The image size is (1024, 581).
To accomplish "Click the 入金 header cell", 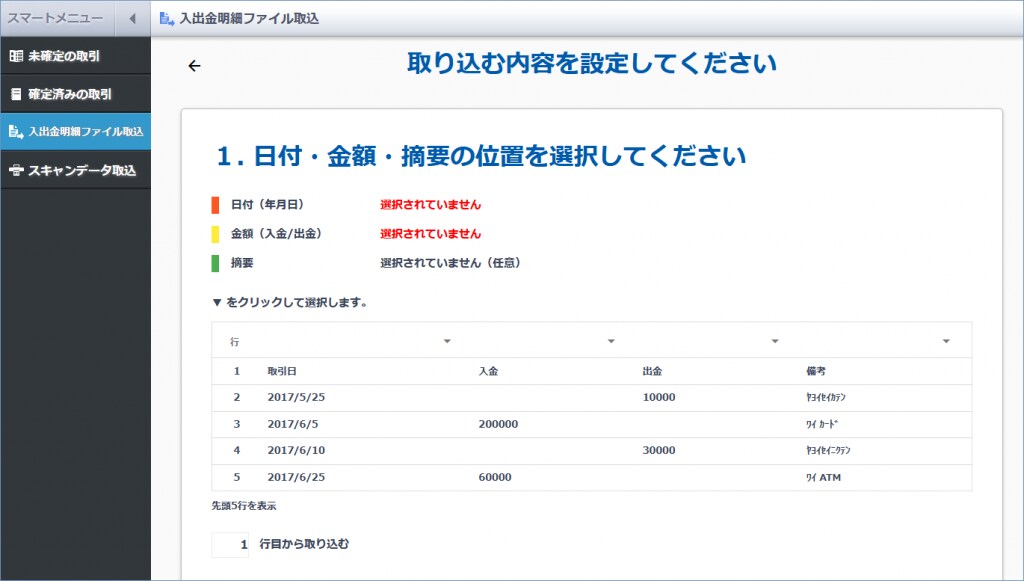I will 488,371.
